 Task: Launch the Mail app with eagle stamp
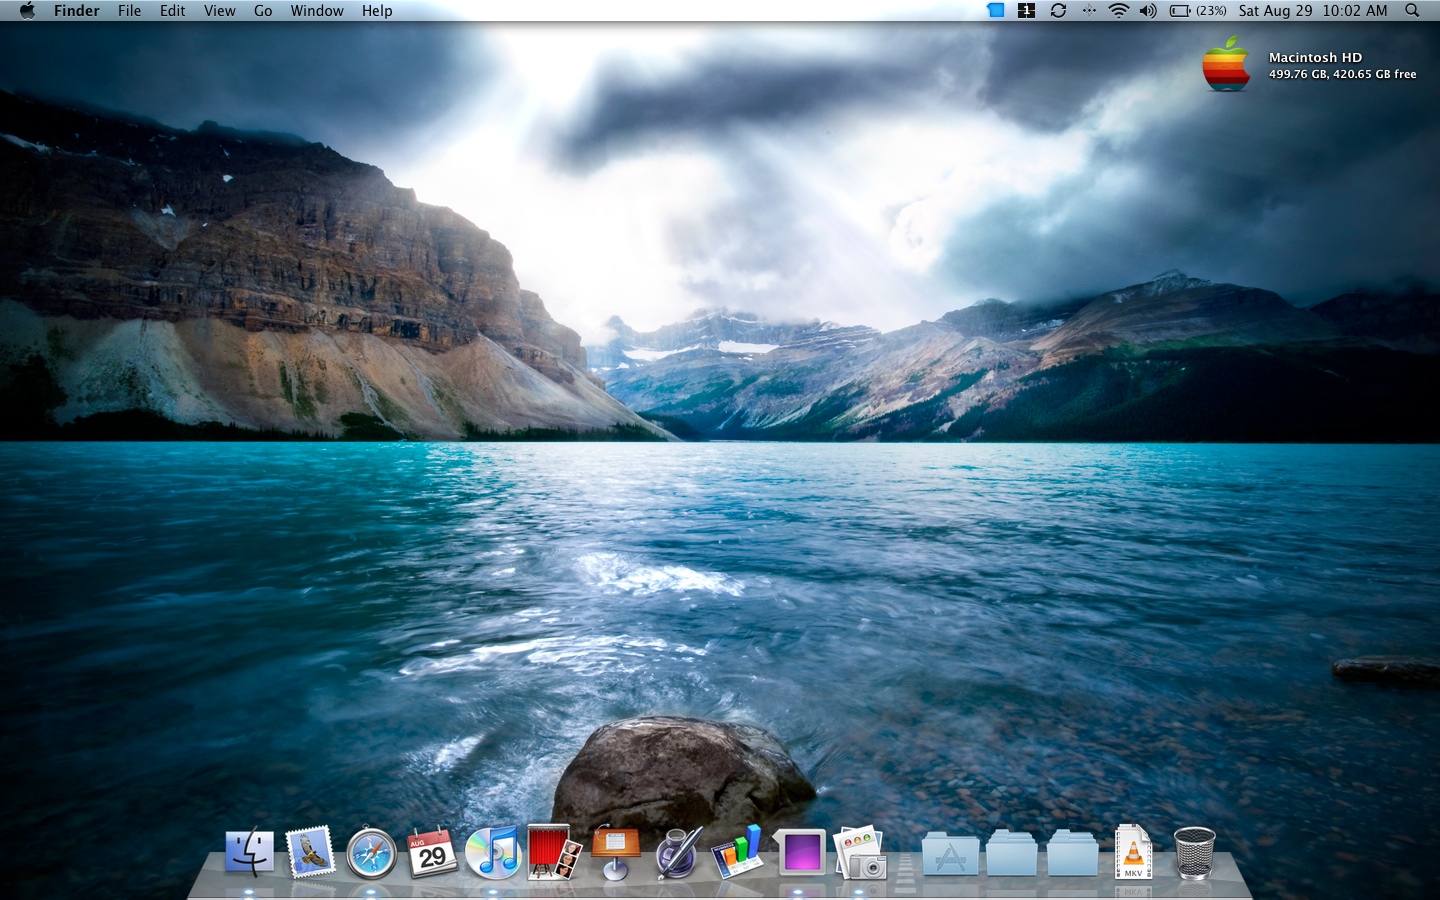(x=310, y=853)
